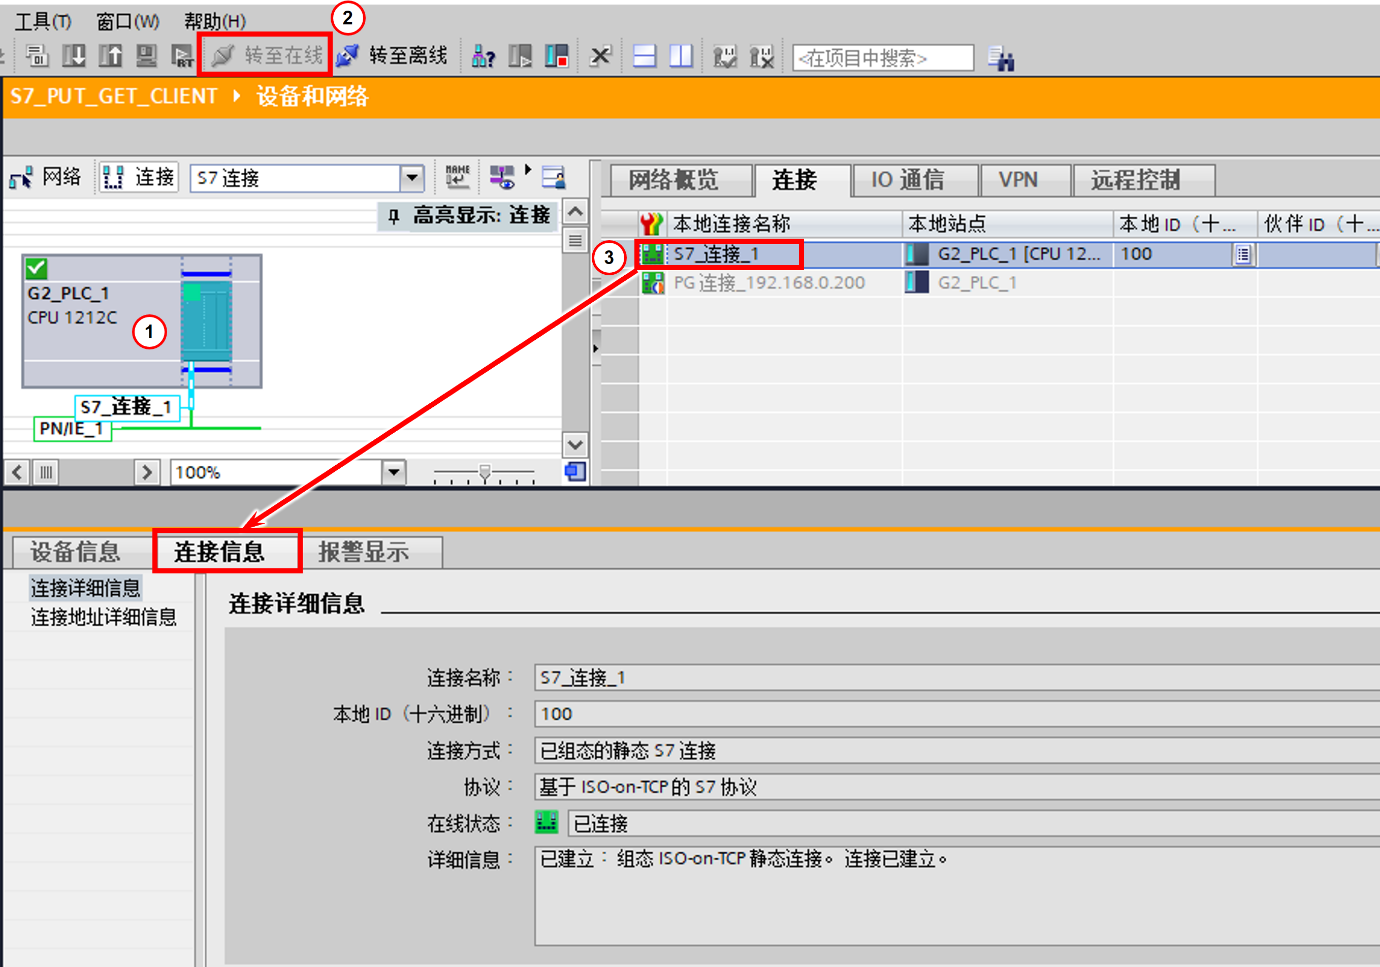This screenshot has height=967, width=1380.
Task: Select the 连接 (Connections) mode icon
Action: [x=138, y=177]
